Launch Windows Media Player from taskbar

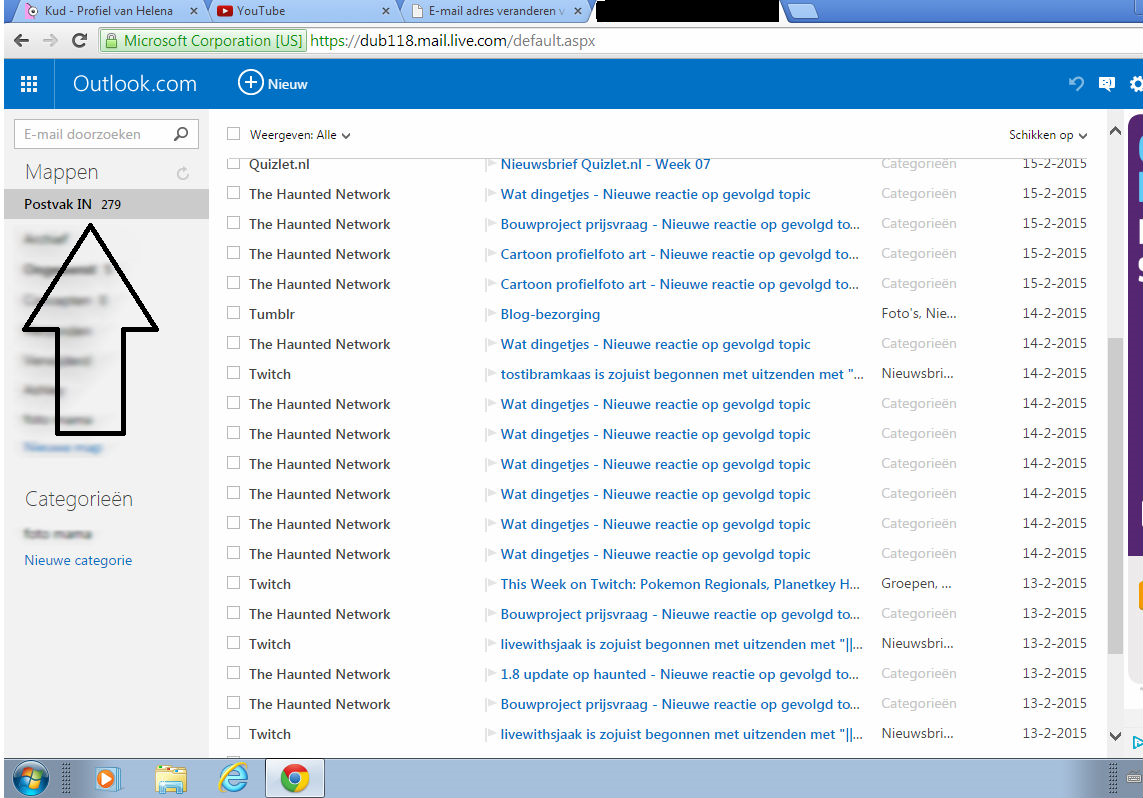coord(106,778)
